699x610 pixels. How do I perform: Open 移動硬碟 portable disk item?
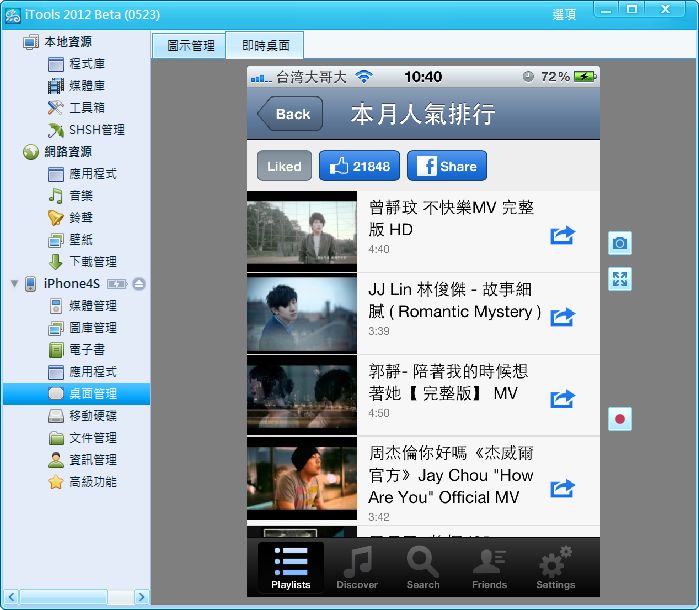coord(82,416)
